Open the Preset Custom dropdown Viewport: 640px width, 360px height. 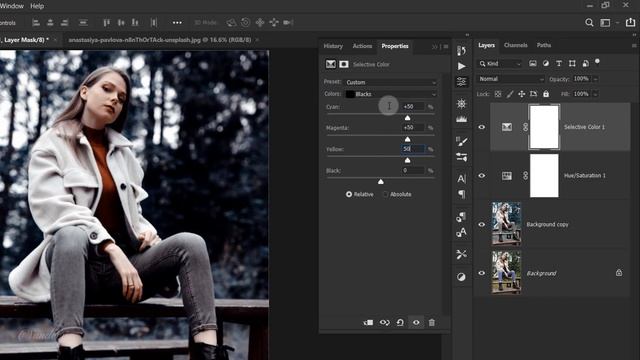pos(391,82)
